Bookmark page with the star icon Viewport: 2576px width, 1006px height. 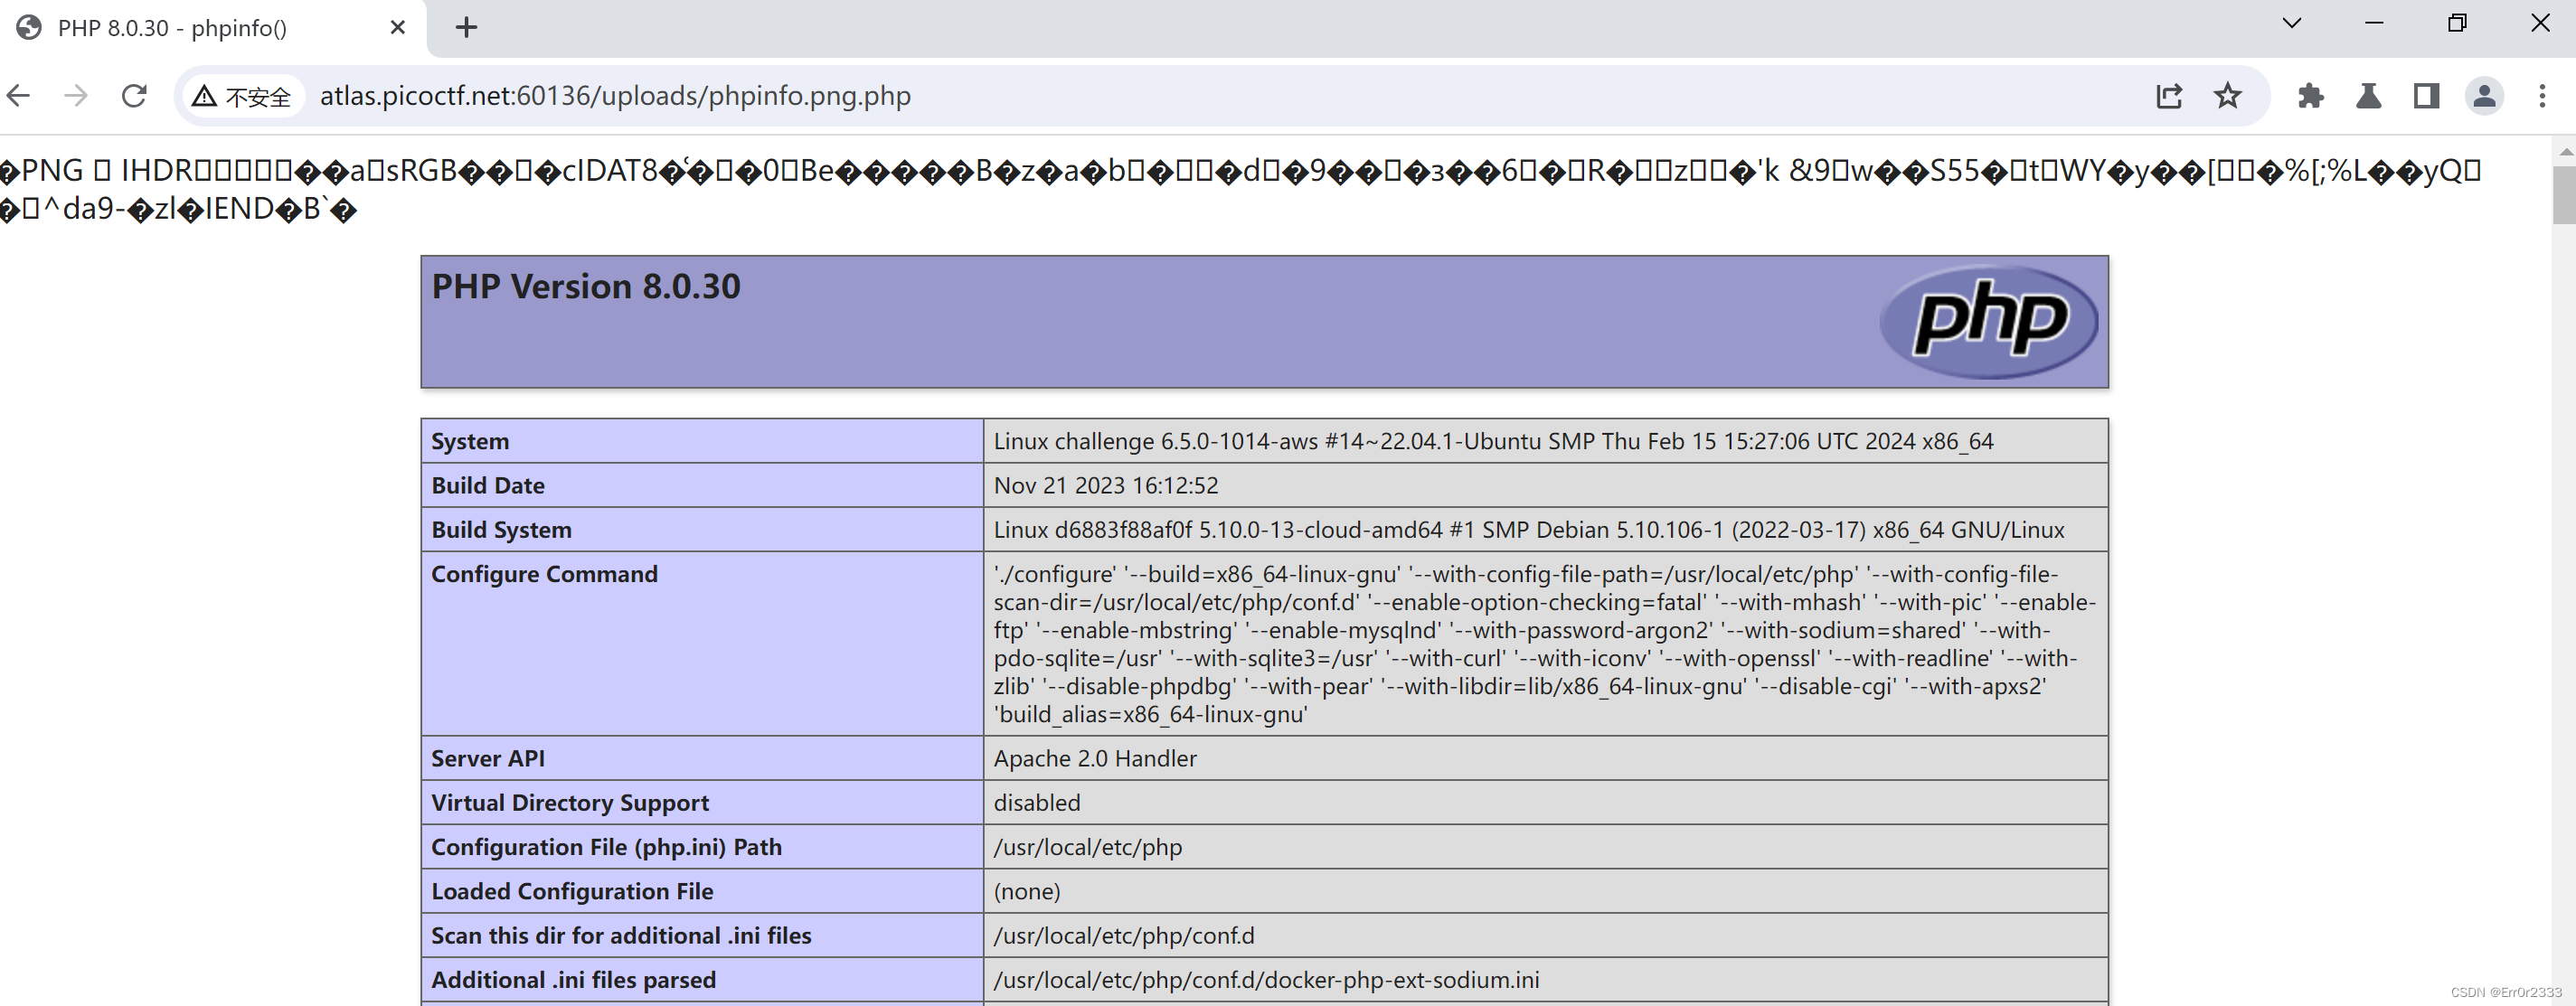[2227, 96]
